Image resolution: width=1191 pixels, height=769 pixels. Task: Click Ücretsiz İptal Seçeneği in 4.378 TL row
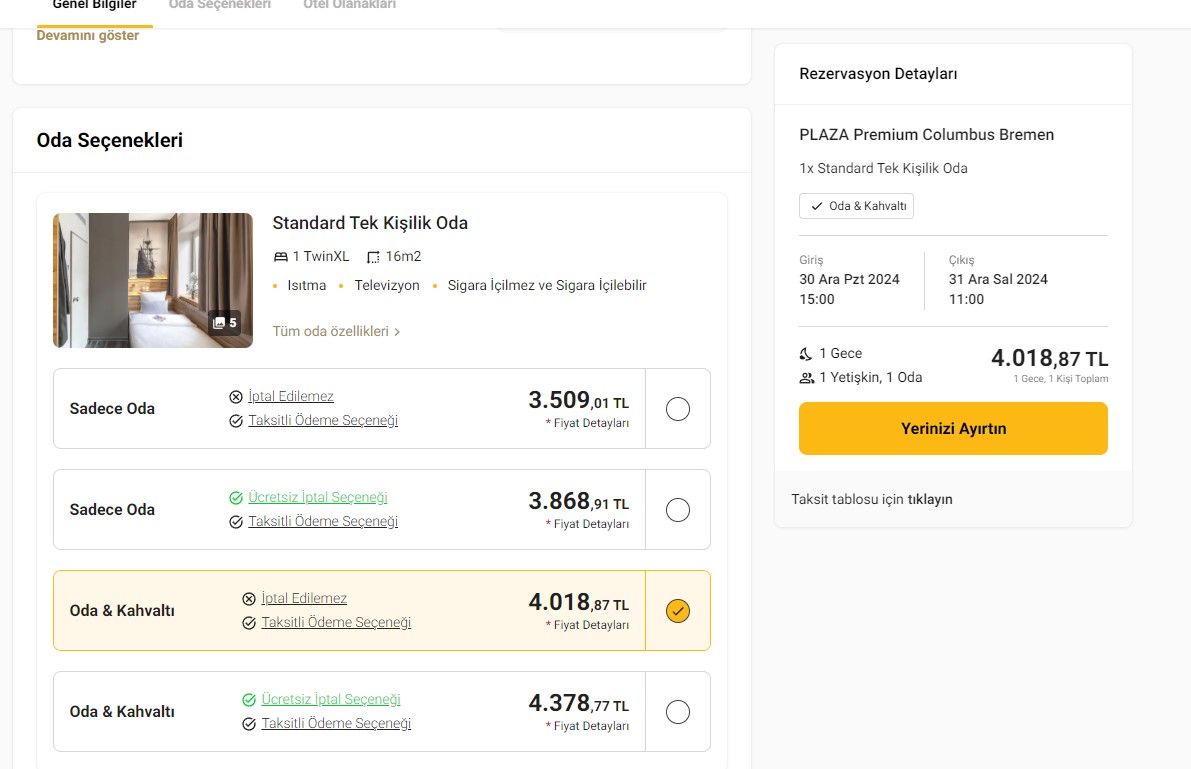[330, 700]
